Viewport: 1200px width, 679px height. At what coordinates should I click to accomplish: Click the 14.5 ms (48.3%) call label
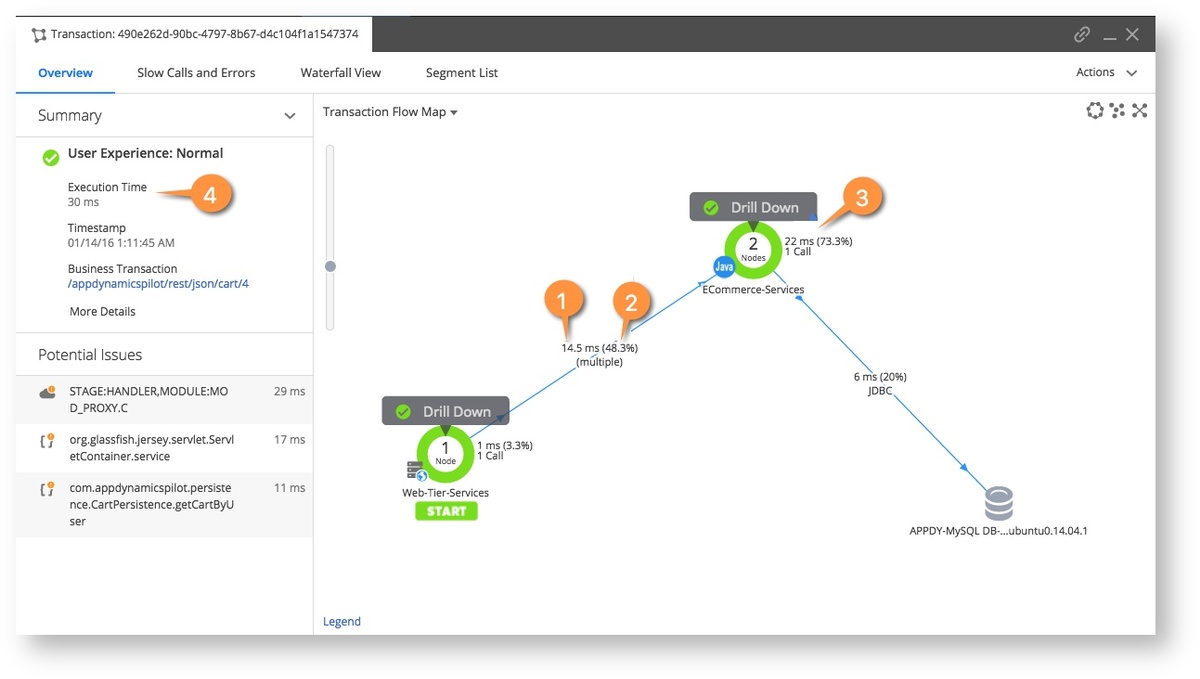(599, 348)
